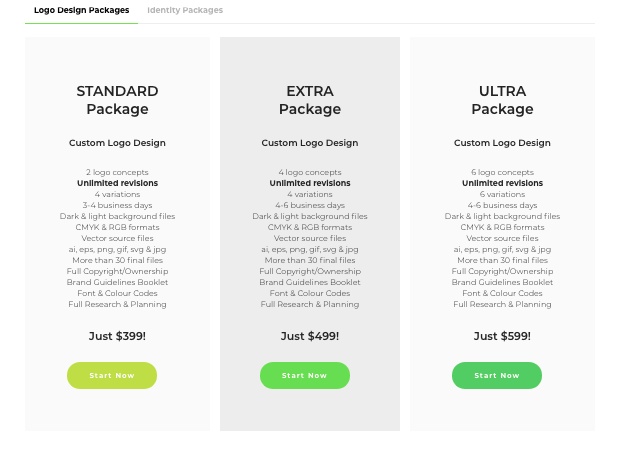The width and height of the screenshot is (624, 454).
Task: Click the 6 logo concepts line
Action: (502, 172)
